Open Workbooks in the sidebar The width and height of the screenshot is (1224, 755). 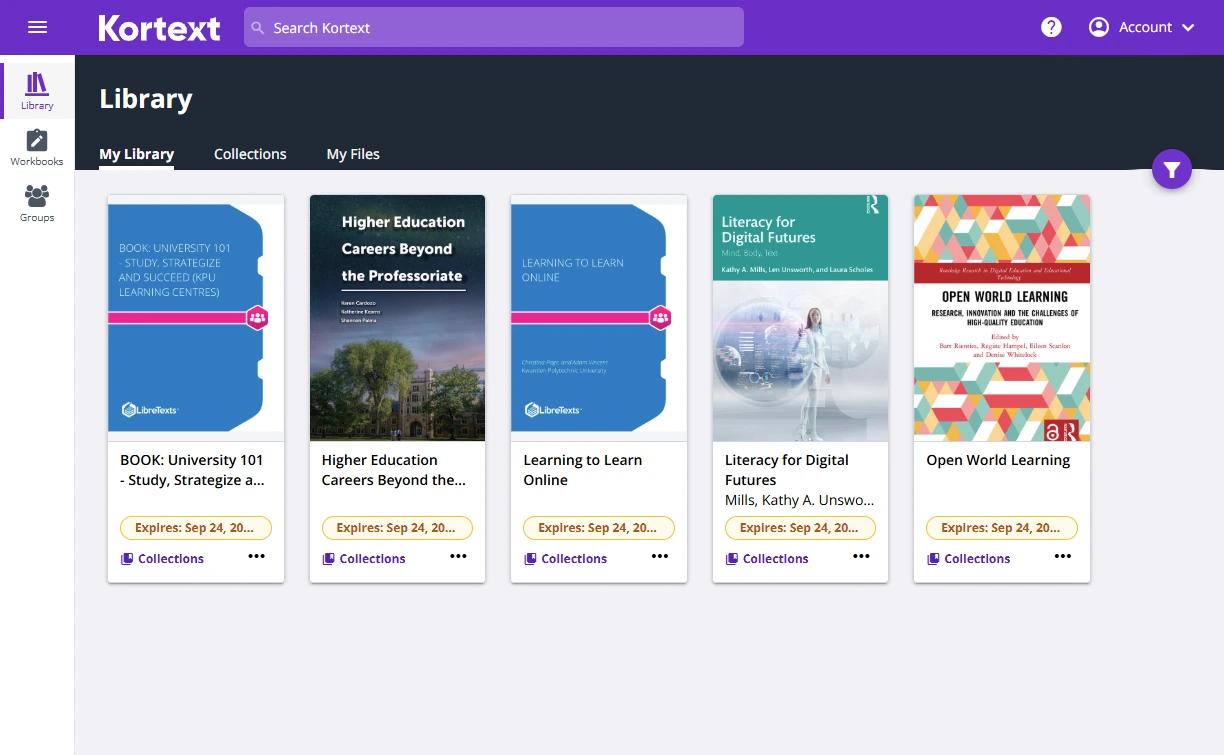click(37, 147)
